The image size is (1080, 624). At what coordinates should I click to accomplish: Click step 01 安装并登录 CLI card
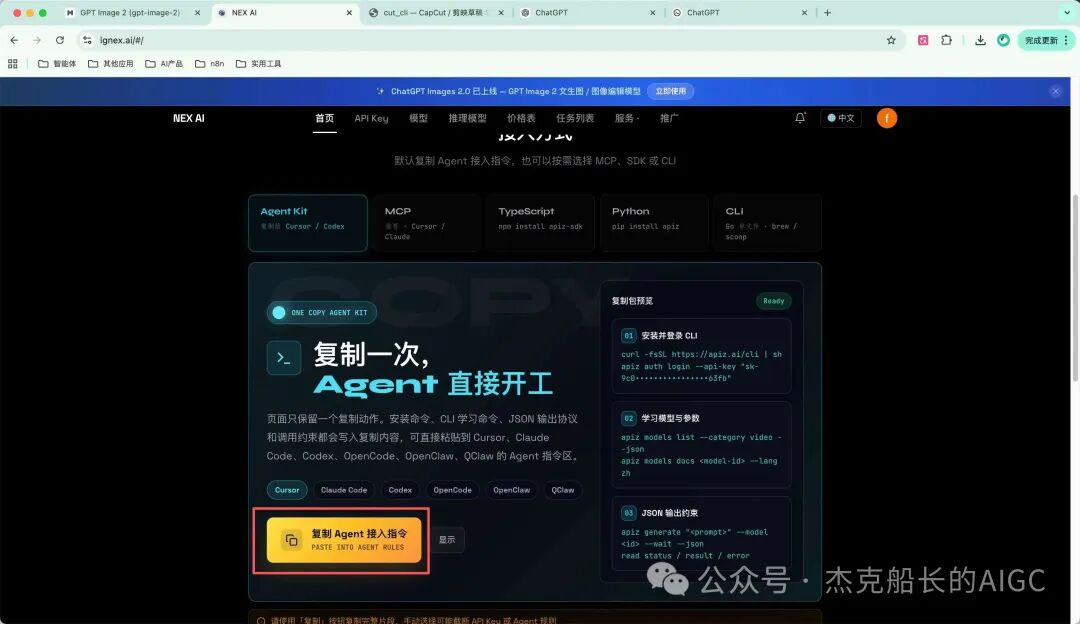tap(701, 356)
